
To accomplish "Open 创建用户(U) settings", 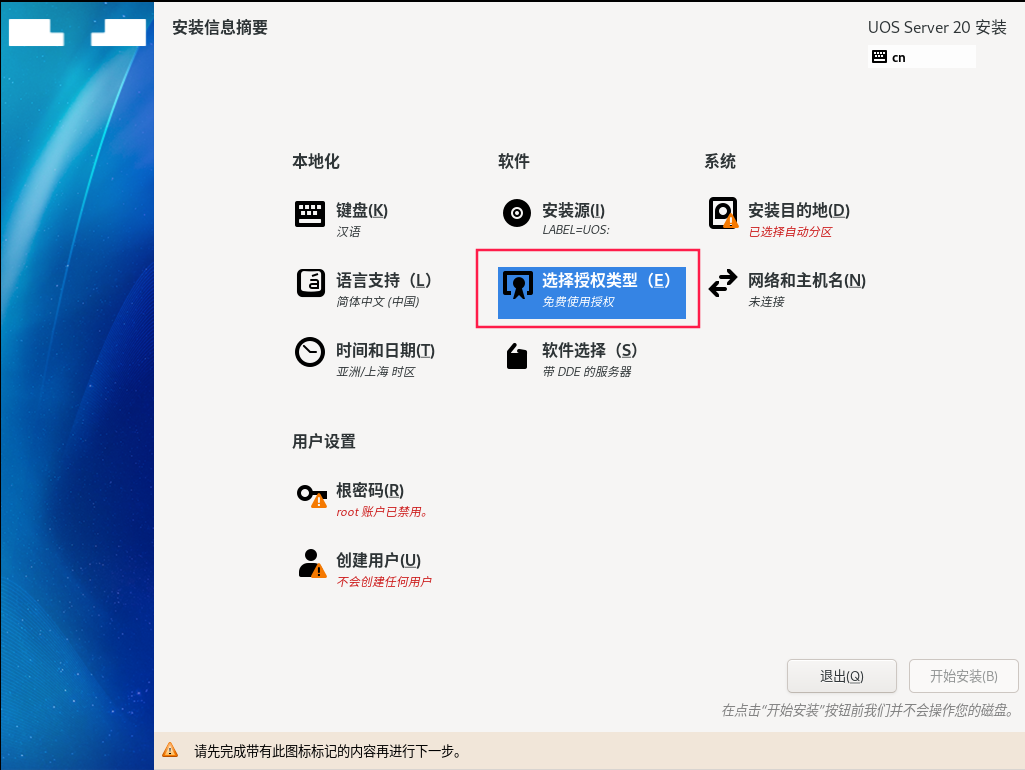I will [364, 568].
